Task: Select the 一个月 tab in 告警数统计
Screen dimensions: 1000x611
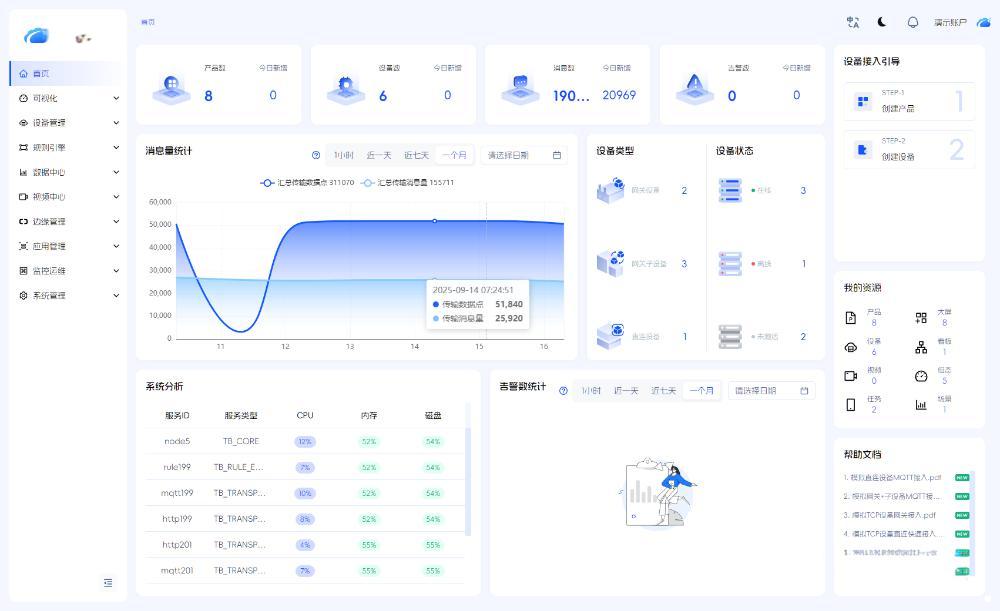Action: click(701, 391)
